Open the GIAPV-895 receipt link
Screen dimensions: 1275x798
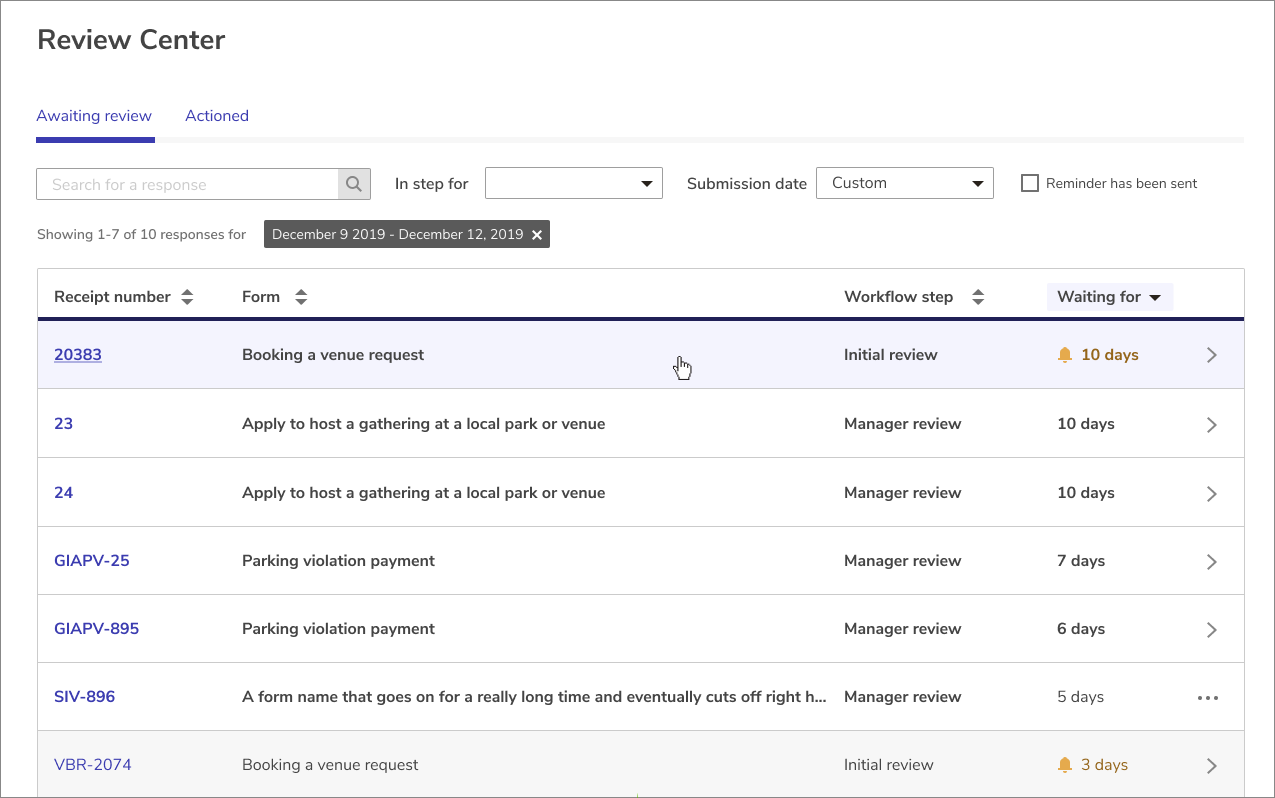pyautogui.click(x=96, y=629)
